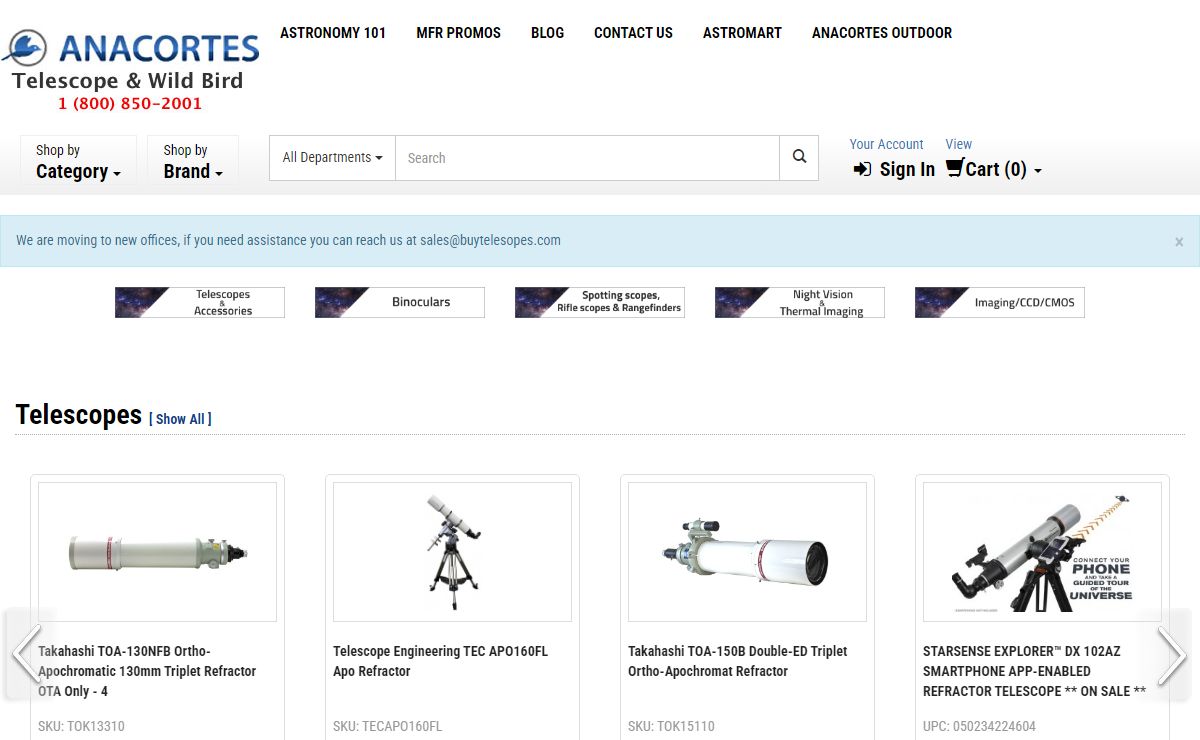Visit the Astromart link

pyautogui.click(x=742, y=33)
